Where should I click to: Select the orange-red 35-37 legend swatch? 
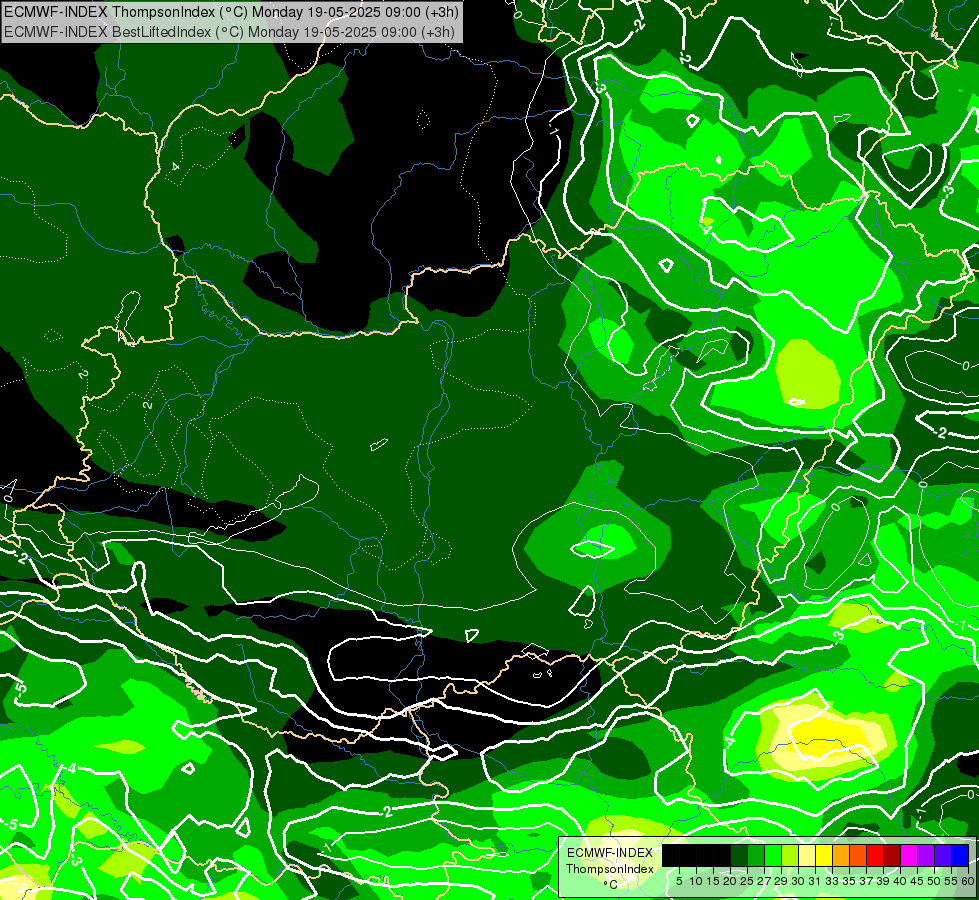(858, 855)
